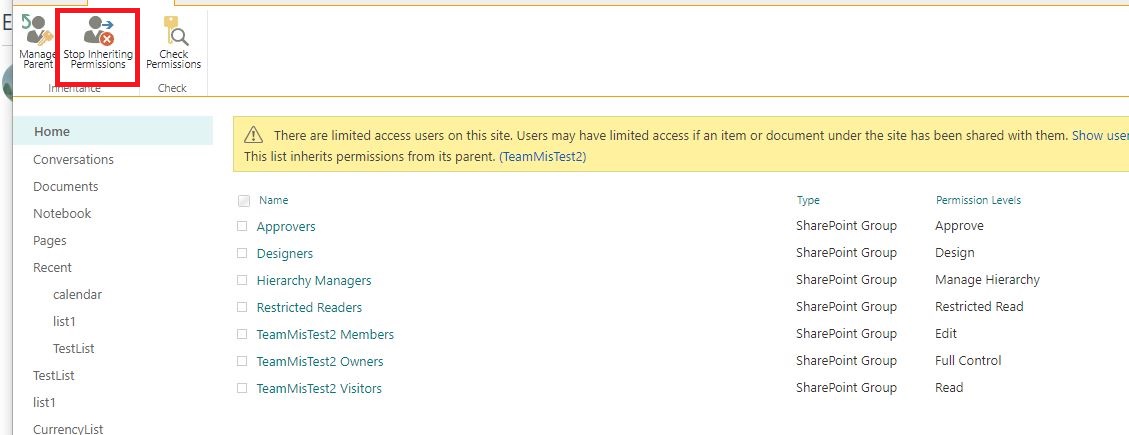Check the box for Designers
This screenshot has width=1129, height=435.
[x=242, y=254]
